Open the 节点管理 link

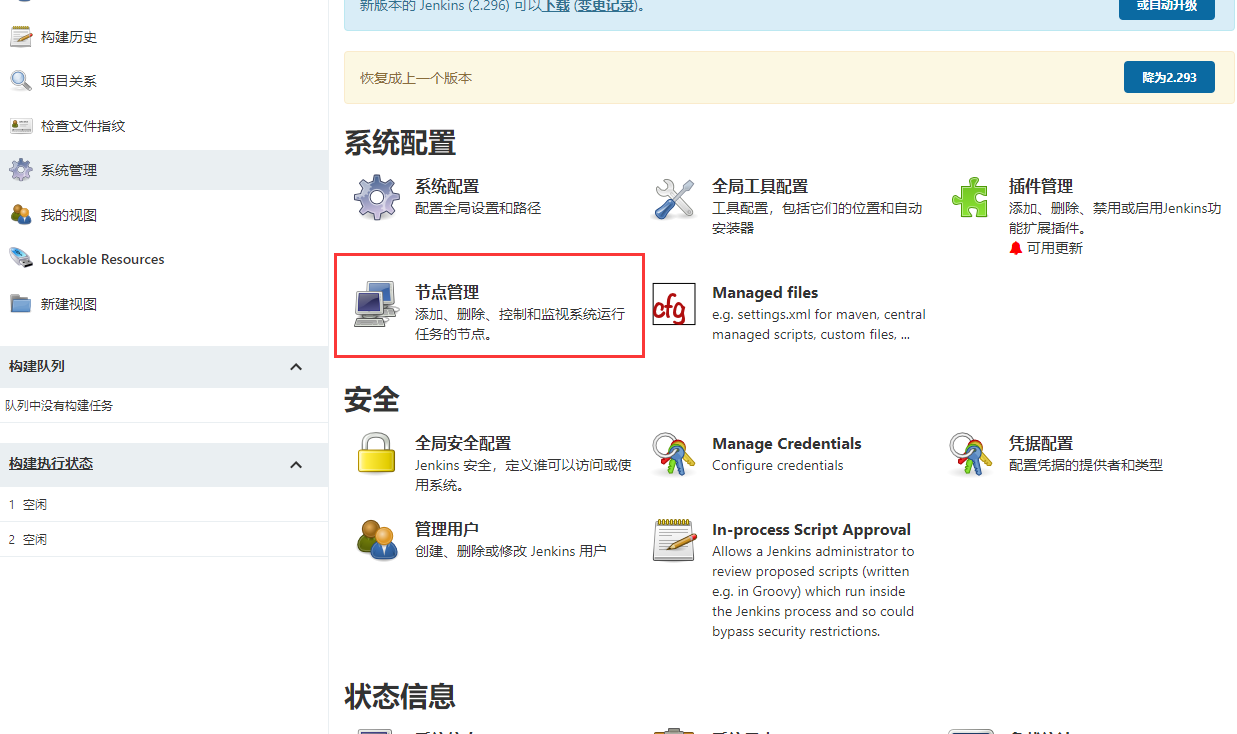point(447,292)
